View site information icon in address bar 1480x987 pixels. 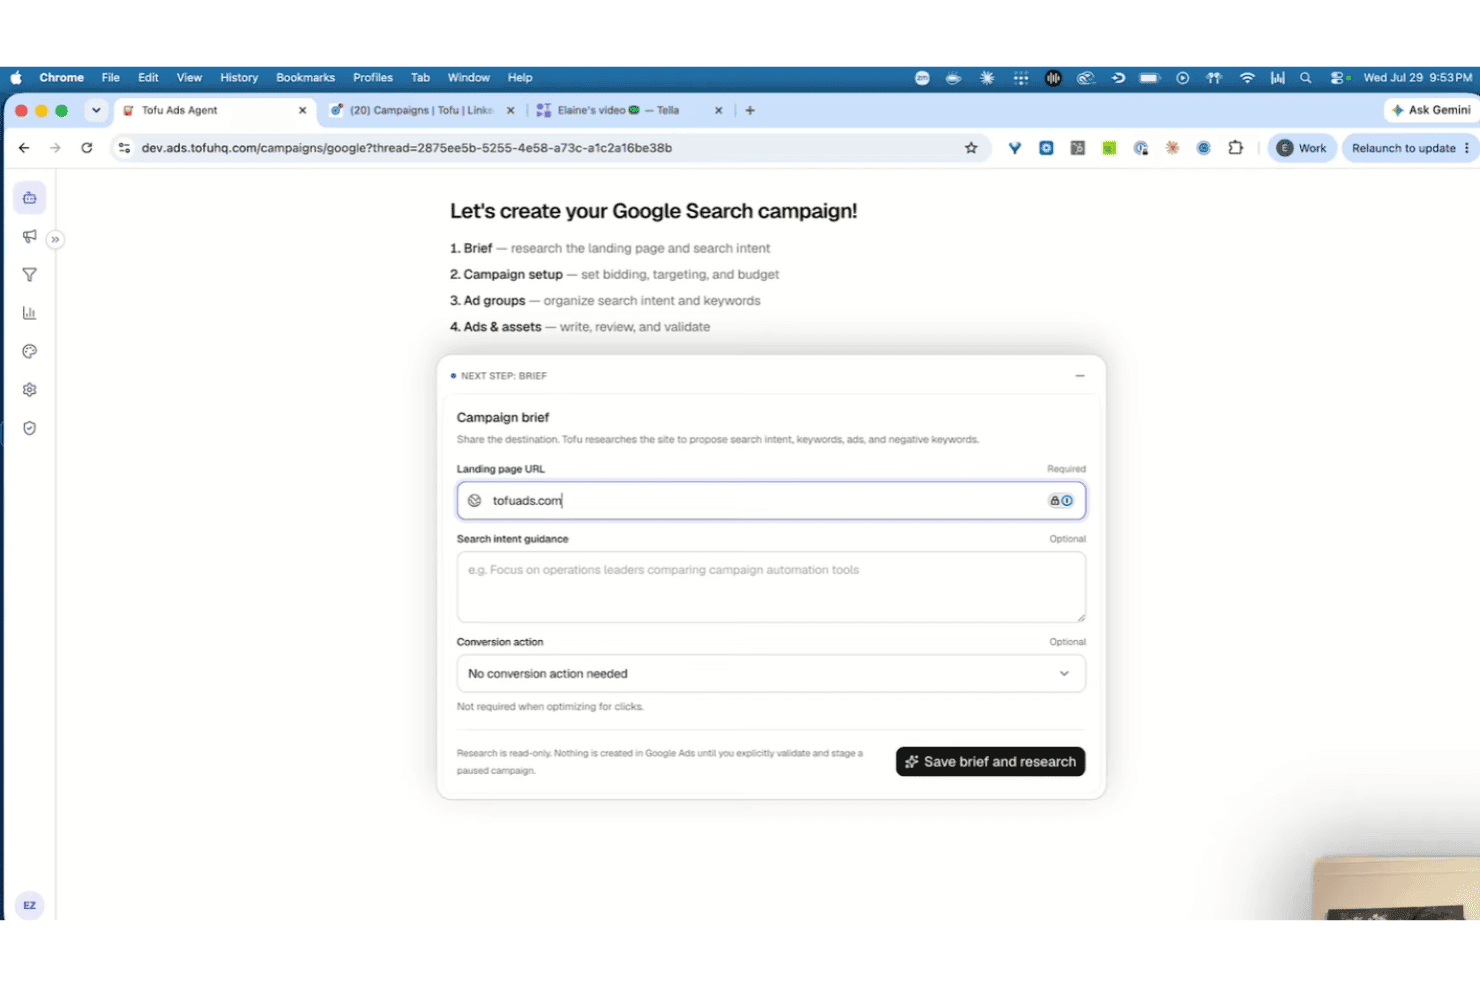click(x=124, y=148)
